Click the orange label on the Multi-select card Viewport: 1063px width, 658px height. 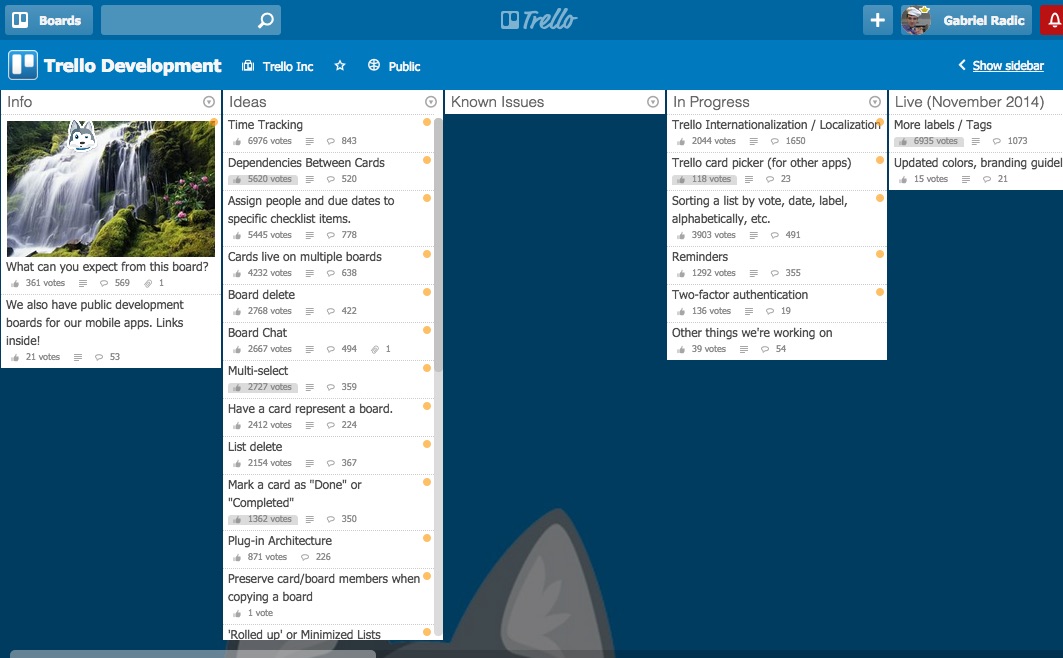coord(426,369)
